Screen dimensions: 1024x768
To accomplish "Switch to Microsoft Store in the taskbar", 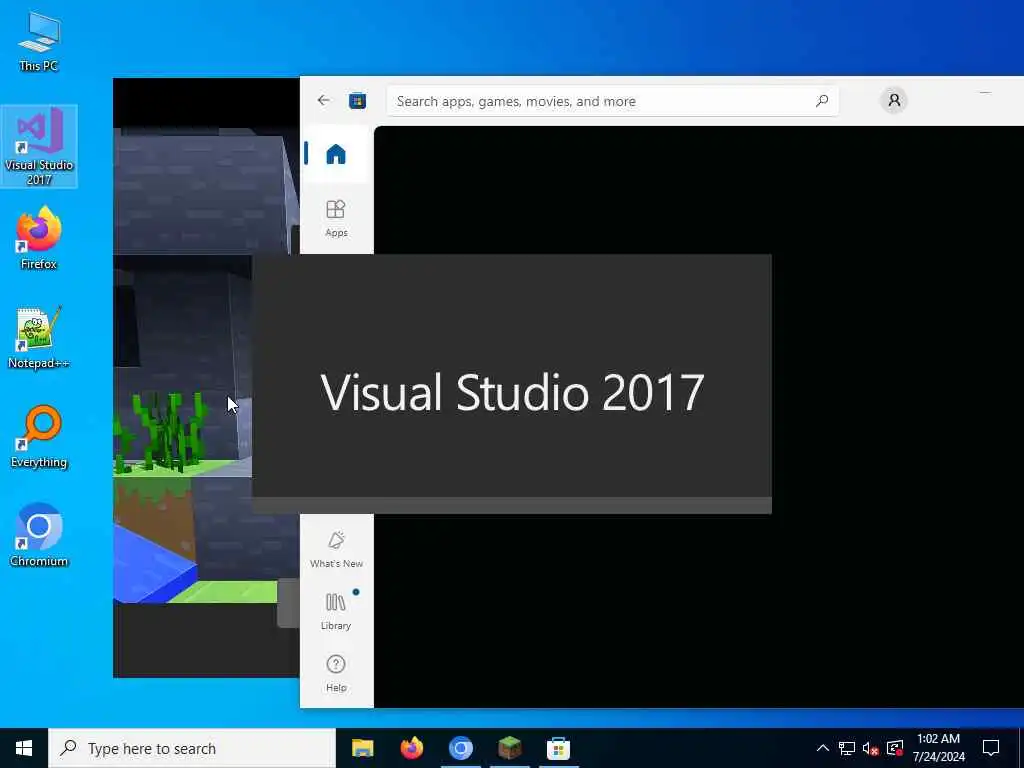I will (558, 748).
